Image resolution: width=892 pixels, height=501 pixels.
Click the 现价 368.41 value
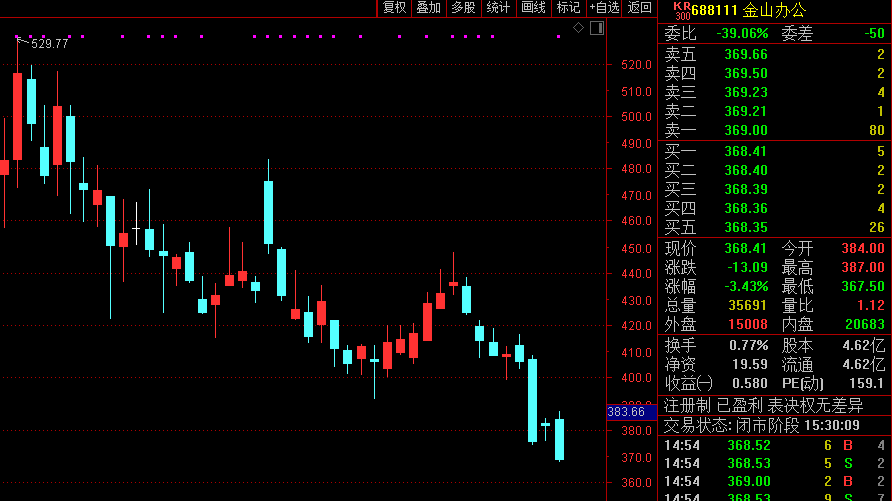point(745,249)
